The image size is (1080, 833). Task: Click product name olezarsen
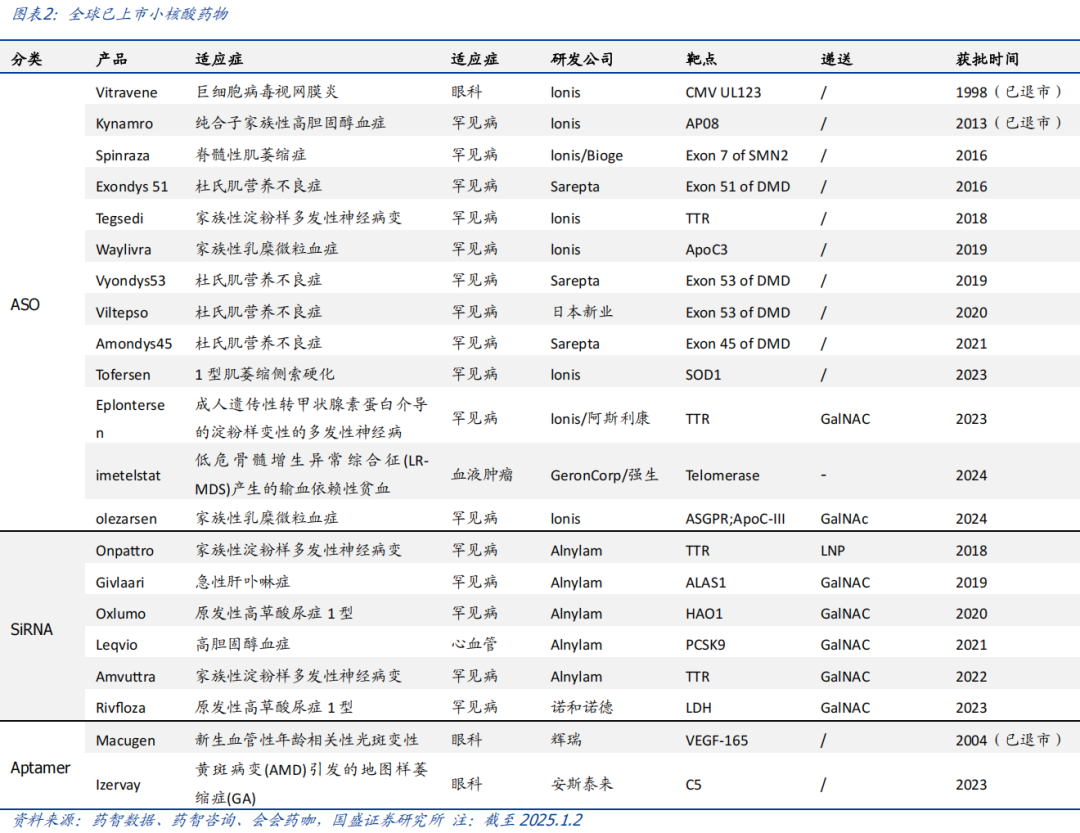[126, 519]
